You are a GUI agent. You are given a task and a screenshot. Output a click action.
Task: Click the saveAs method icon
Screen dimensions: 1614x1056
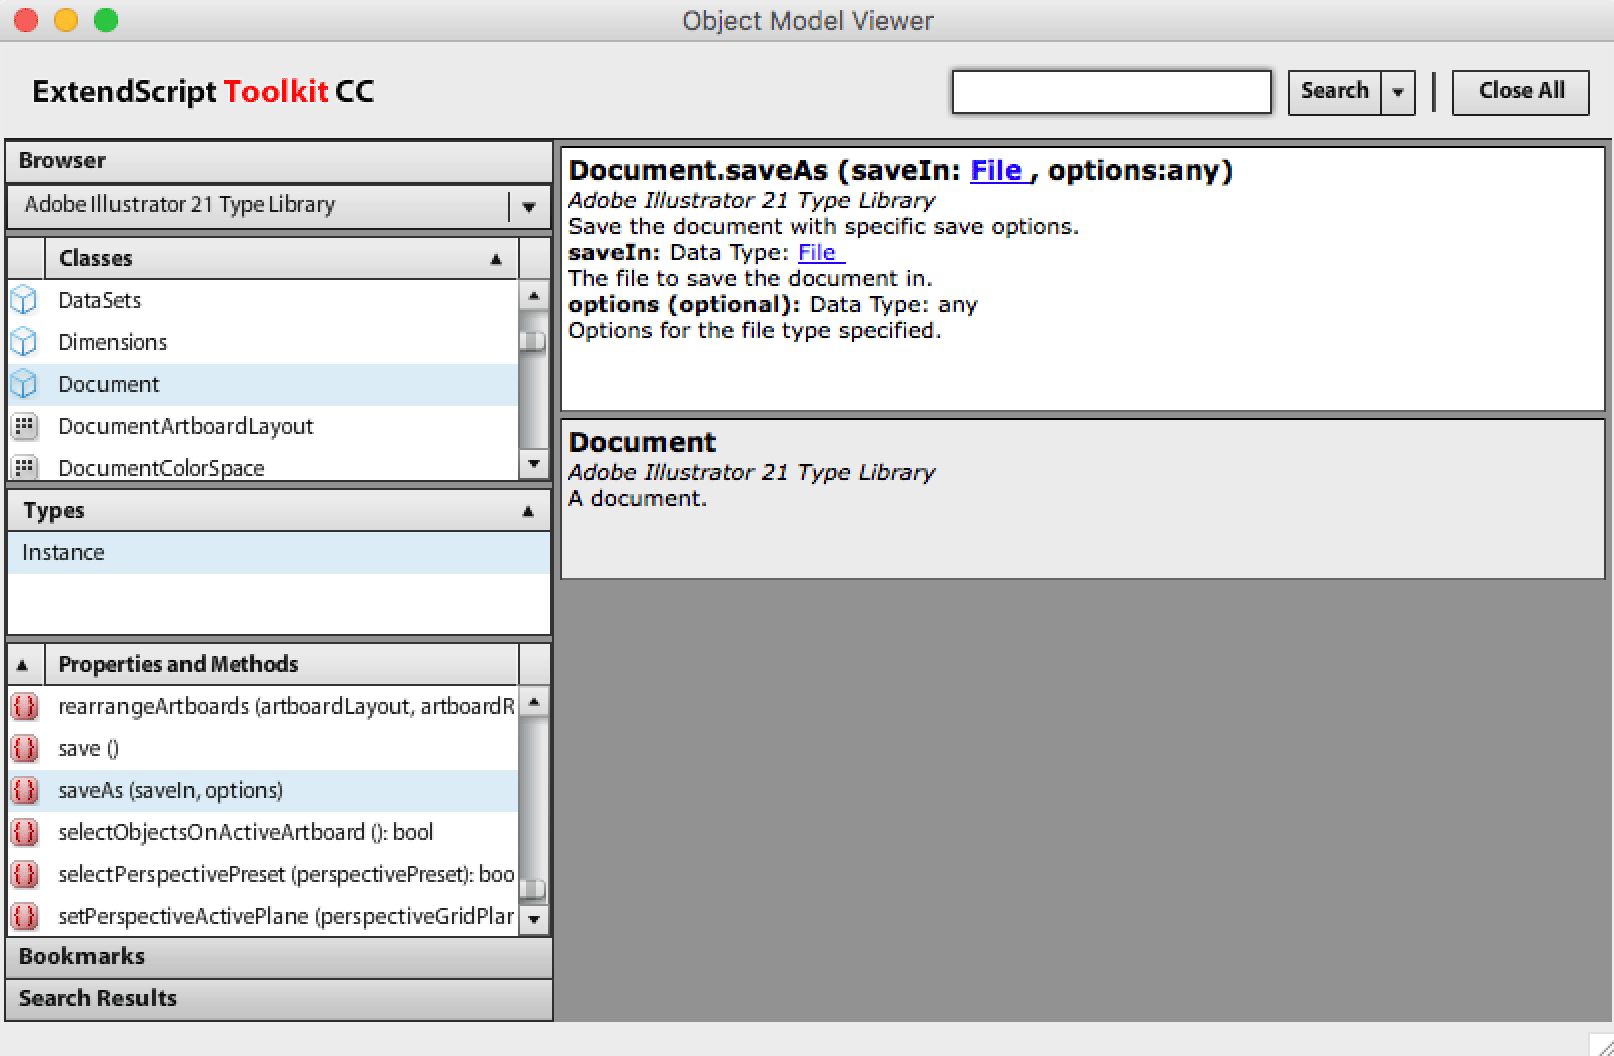[24, 790]
